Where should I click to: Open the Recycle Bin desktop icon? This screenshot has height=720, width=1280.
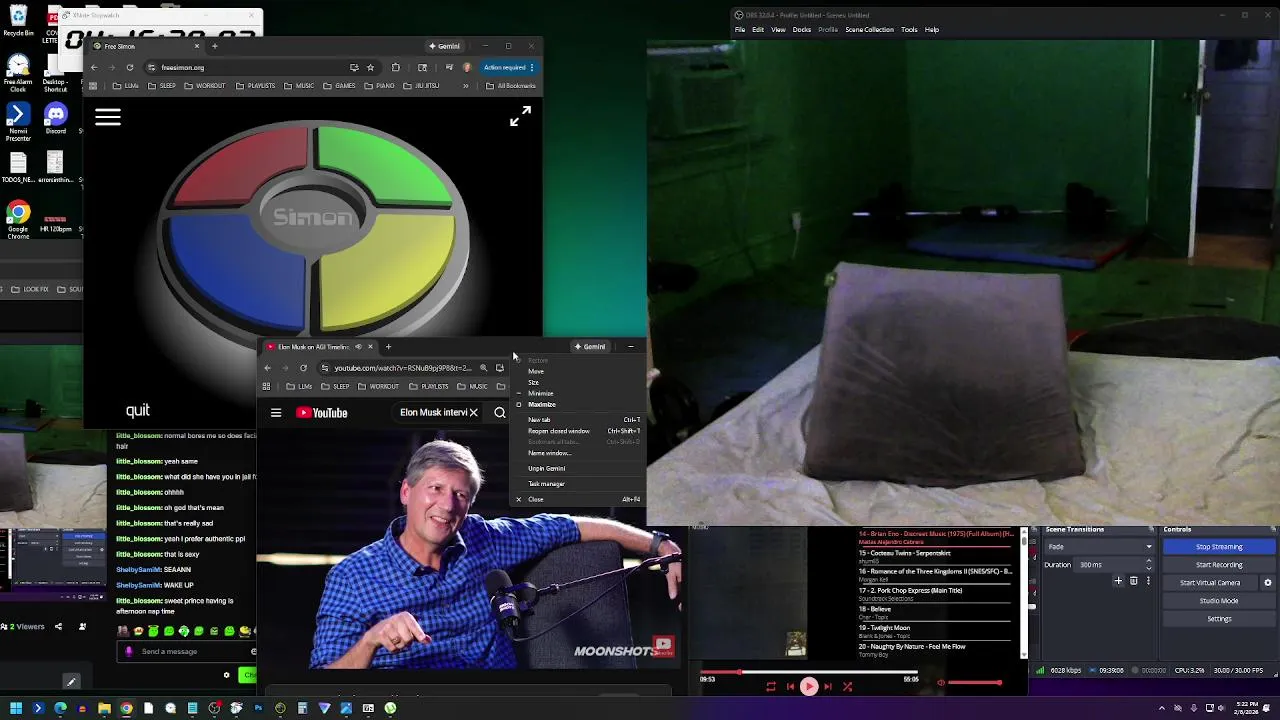pyautogui.click(x=18, y=22)
